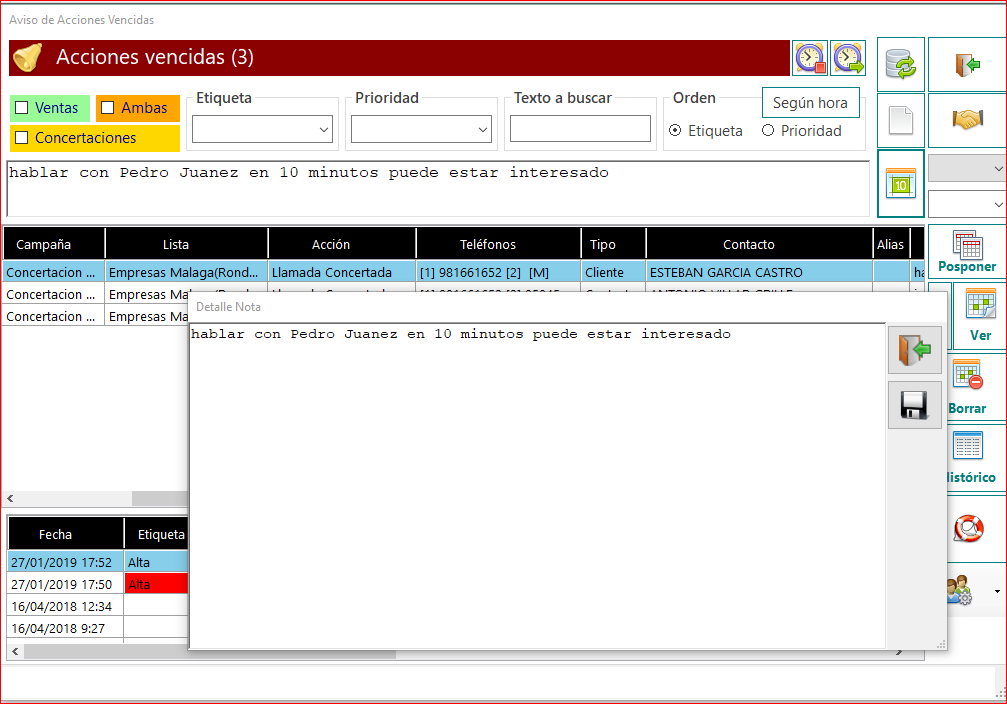Click the Teléfonos column header
The width and height of the screenshot is (1007, 704).
pyautogui.click(x=498, y=244)
